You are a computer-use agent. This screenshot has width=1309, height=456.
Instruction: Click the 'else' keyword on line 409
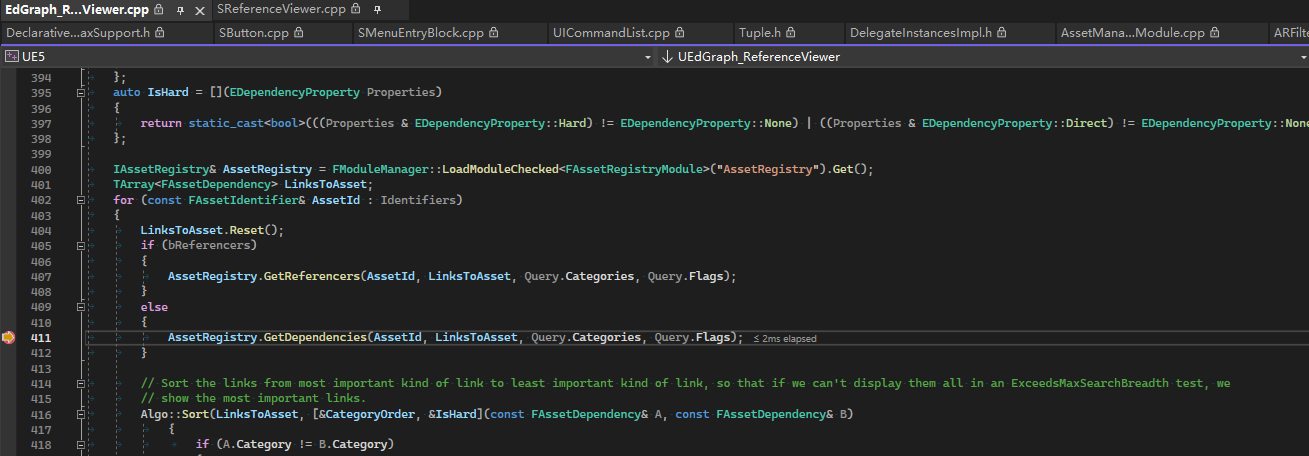(154, 308)
